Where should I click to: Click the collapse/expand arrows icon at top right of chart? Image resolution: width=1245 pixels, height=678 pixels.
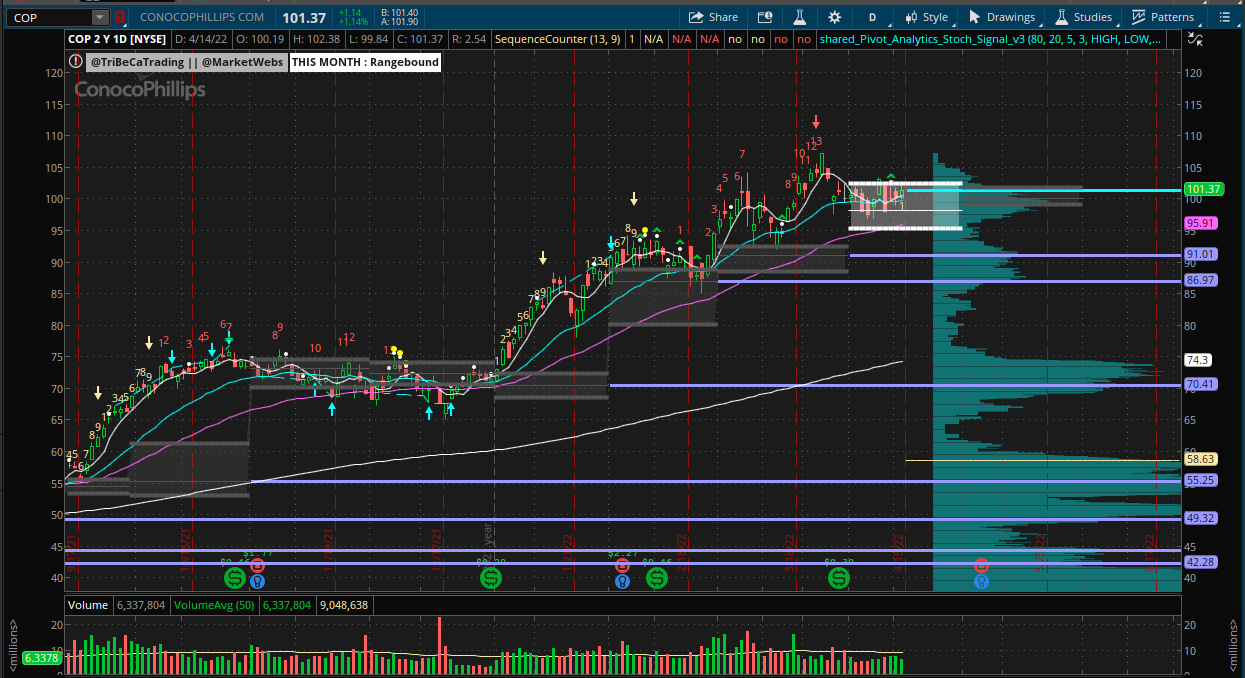point(1194,39)
